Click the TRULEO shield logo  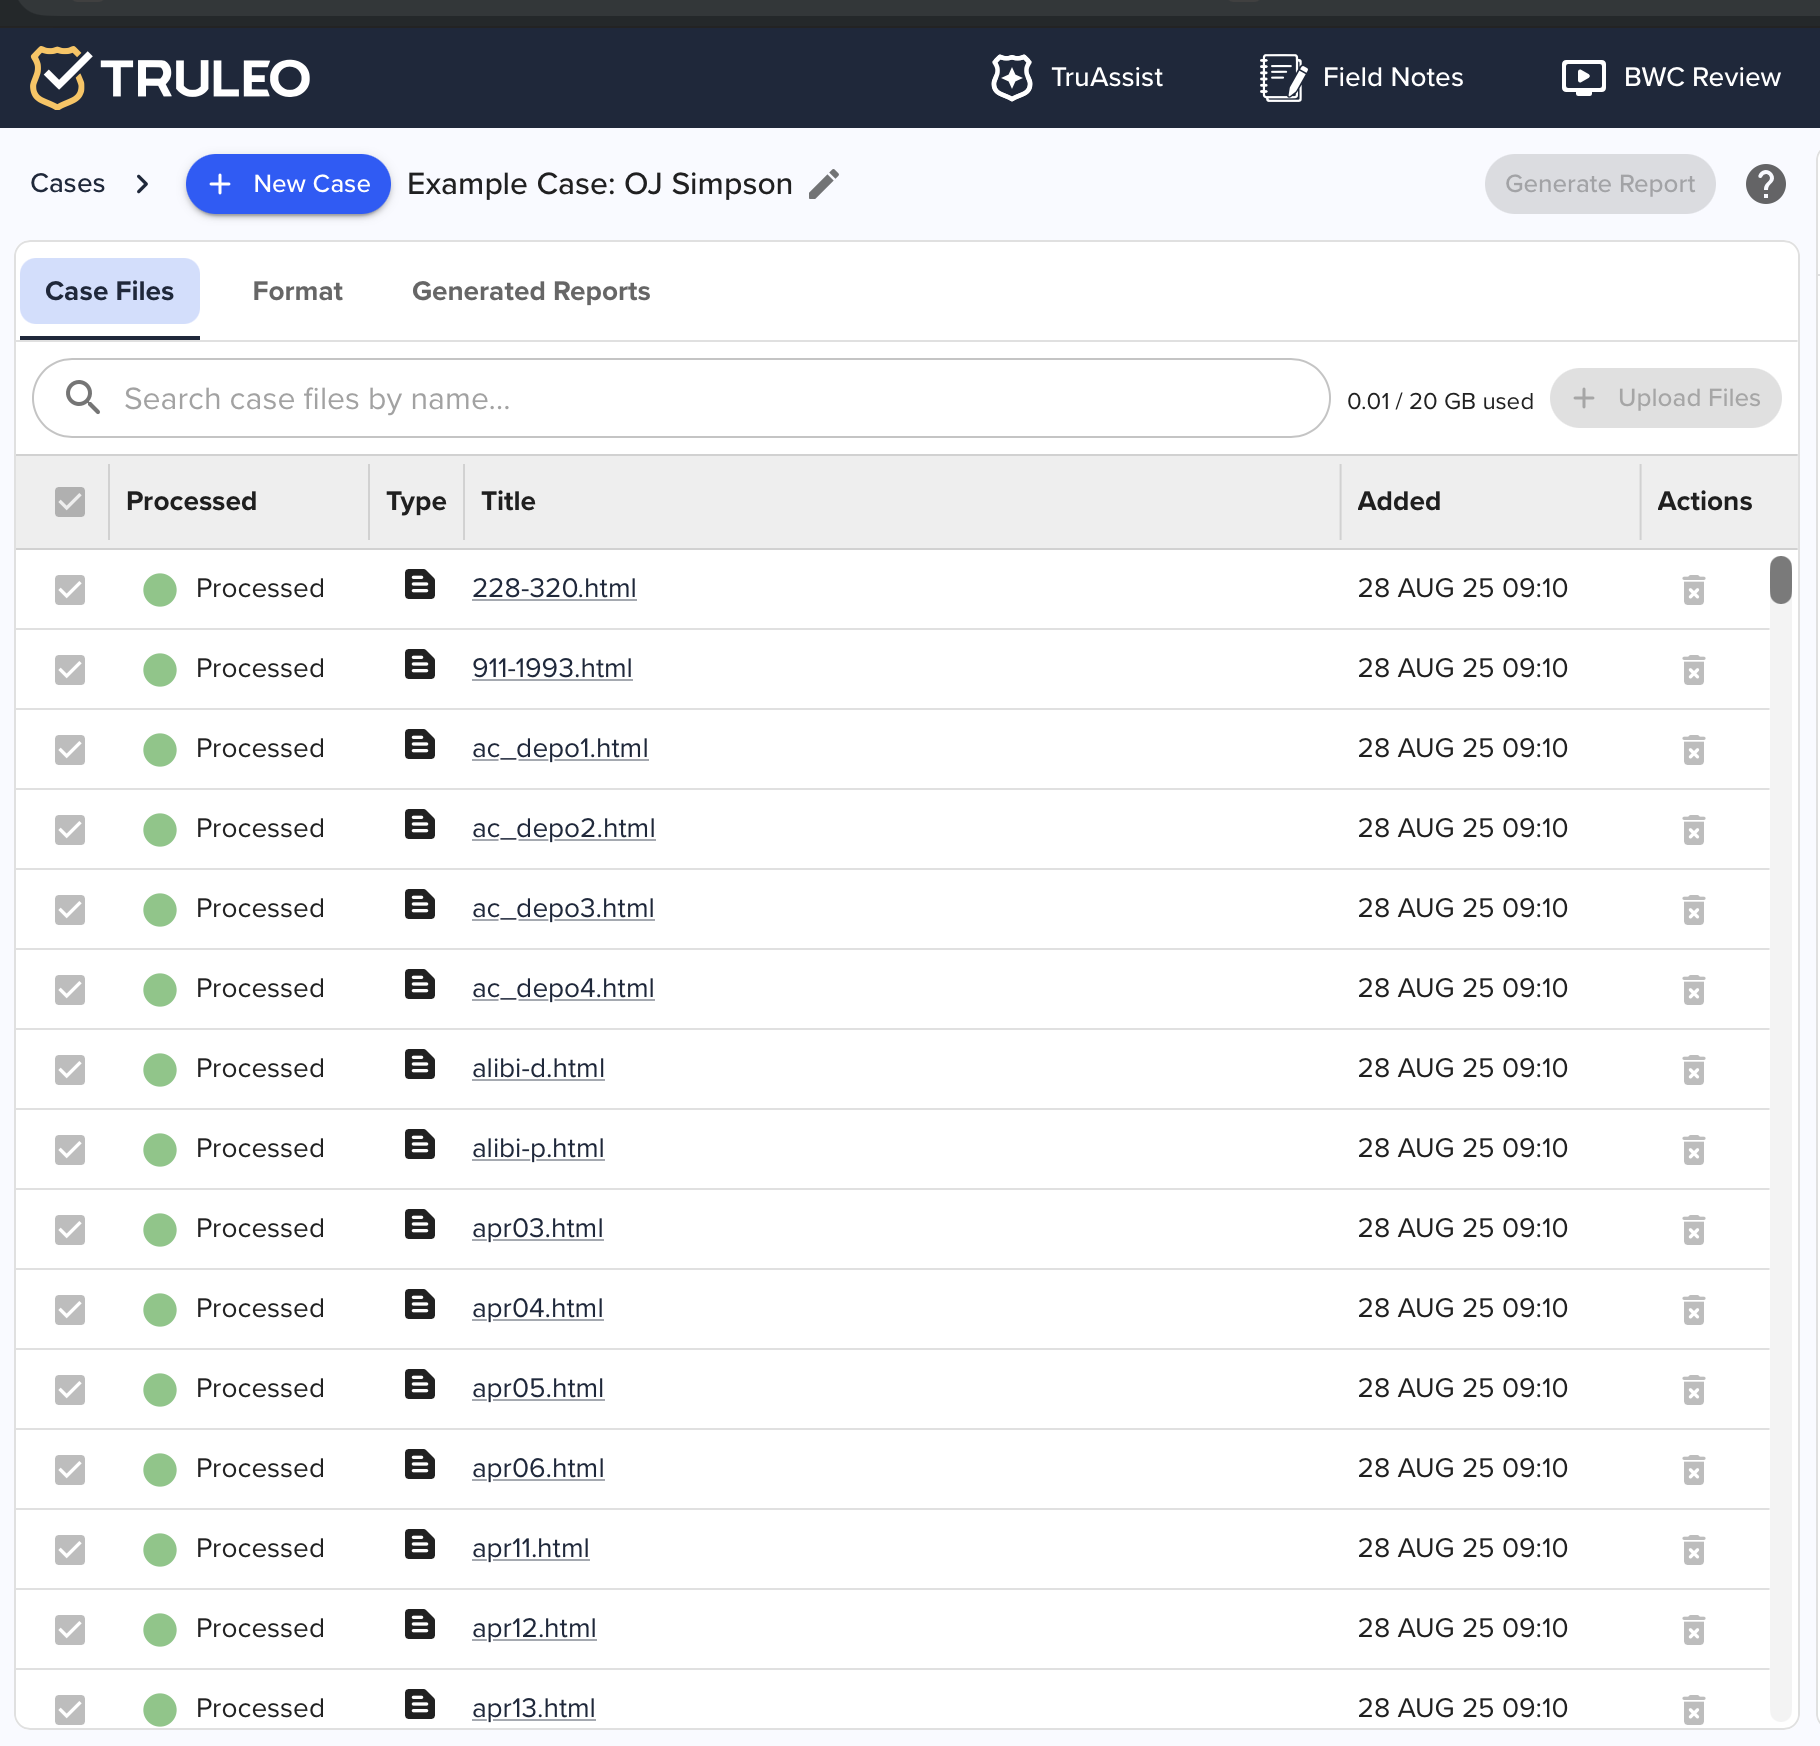coord(60,77)
